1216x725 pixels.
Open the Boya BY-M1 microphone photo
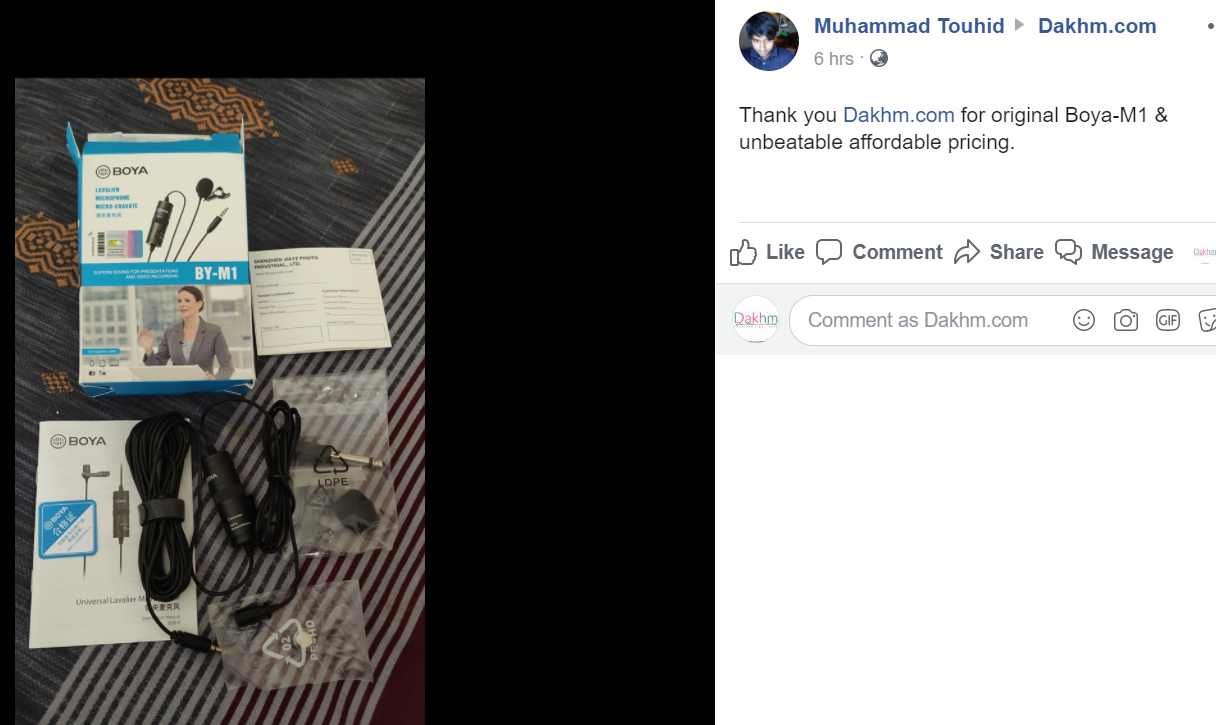[220, 400]
